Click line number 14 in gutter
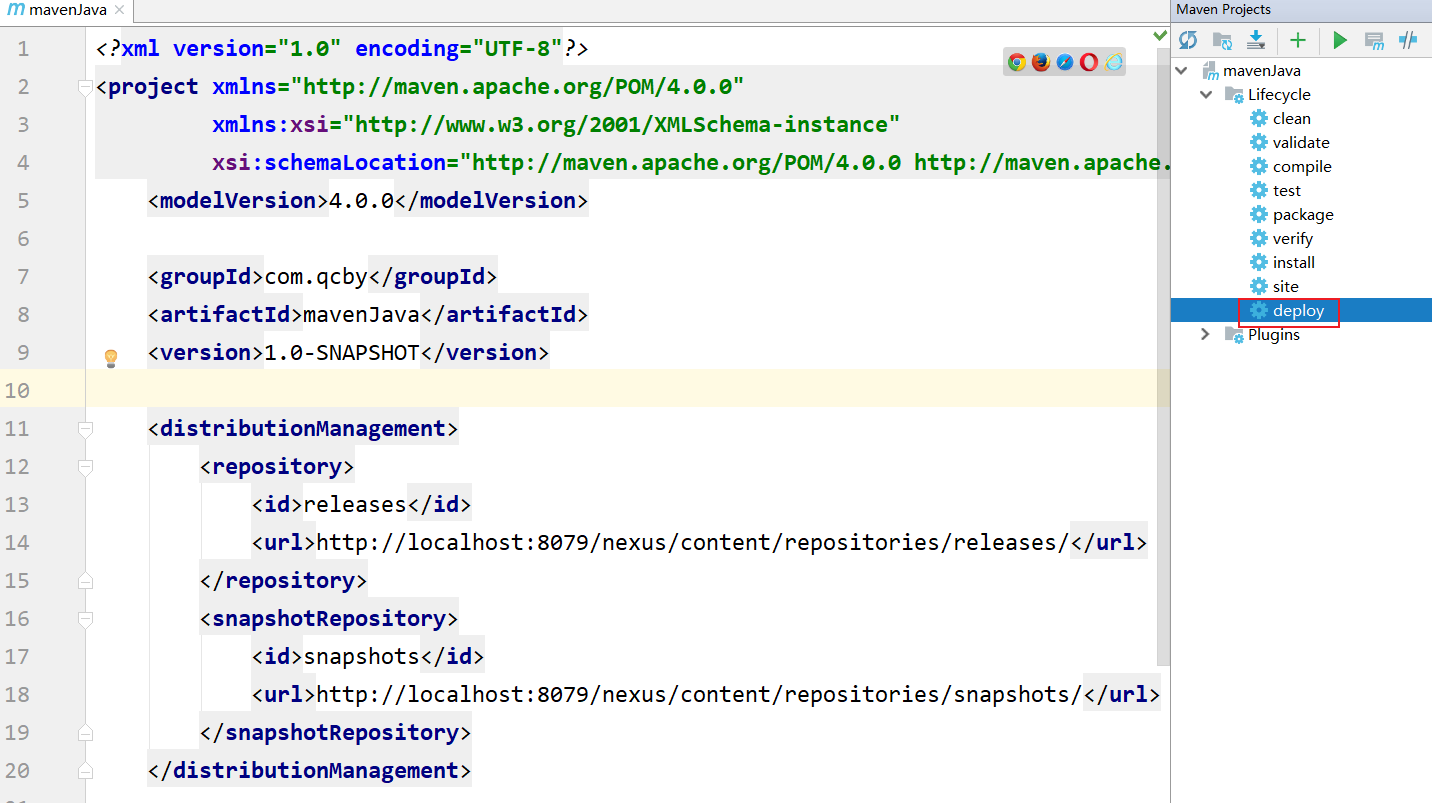 pos(17,542)
